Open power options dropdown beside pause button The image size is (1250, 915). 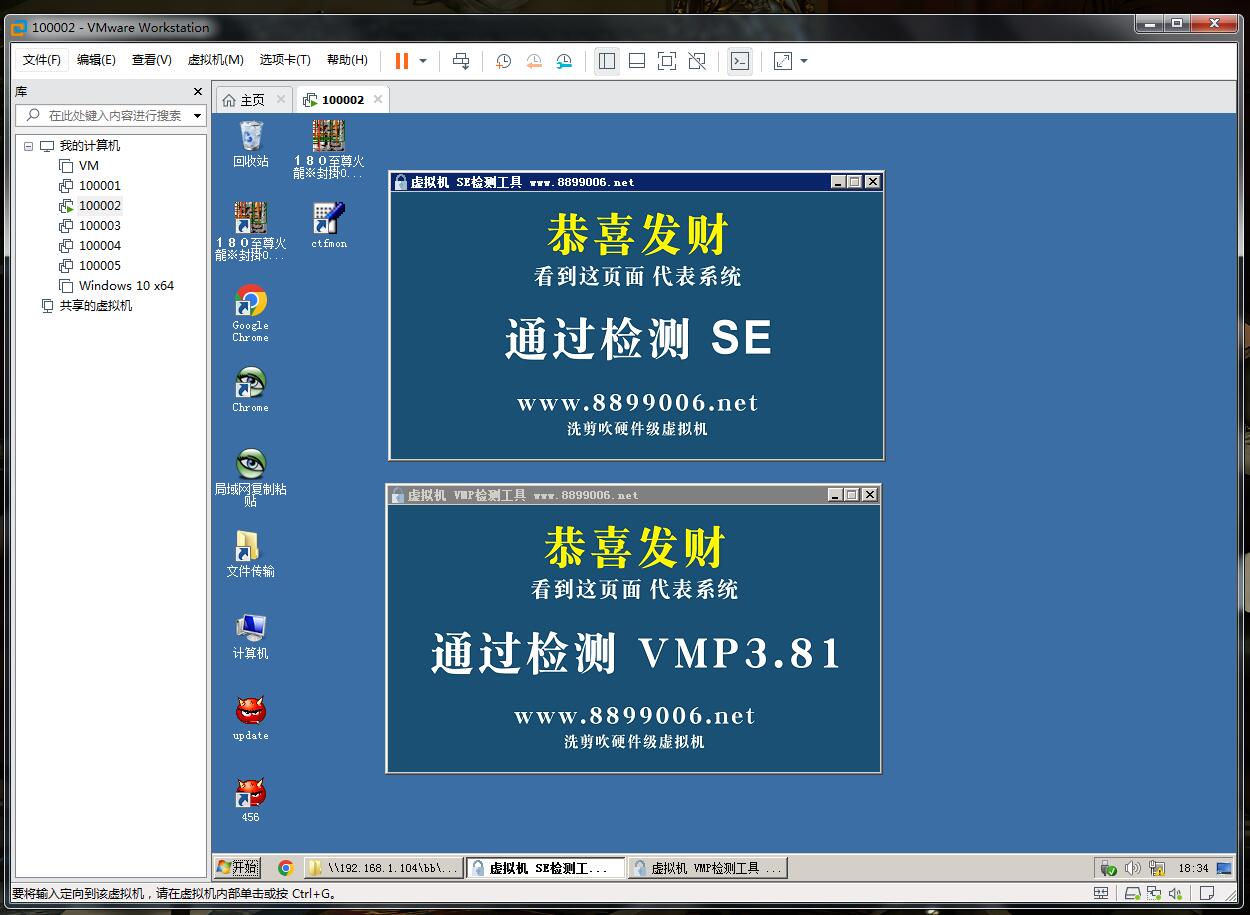pos(423,61)
